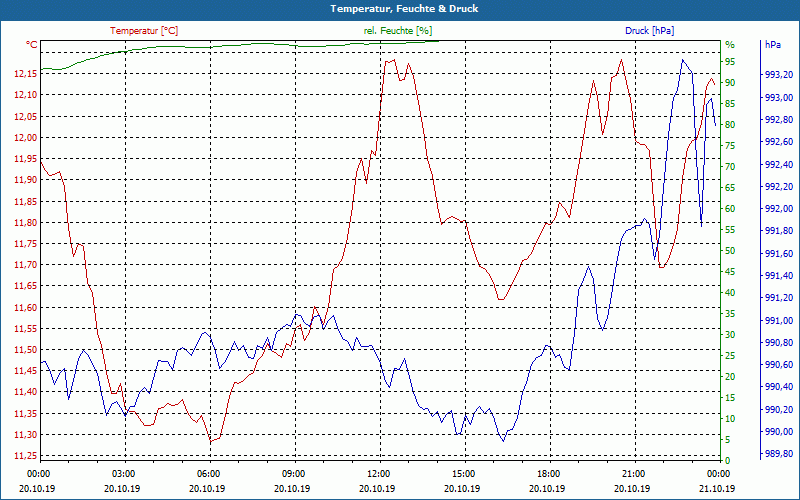Click the '12,00' temperature axis value

click(26, 138)
